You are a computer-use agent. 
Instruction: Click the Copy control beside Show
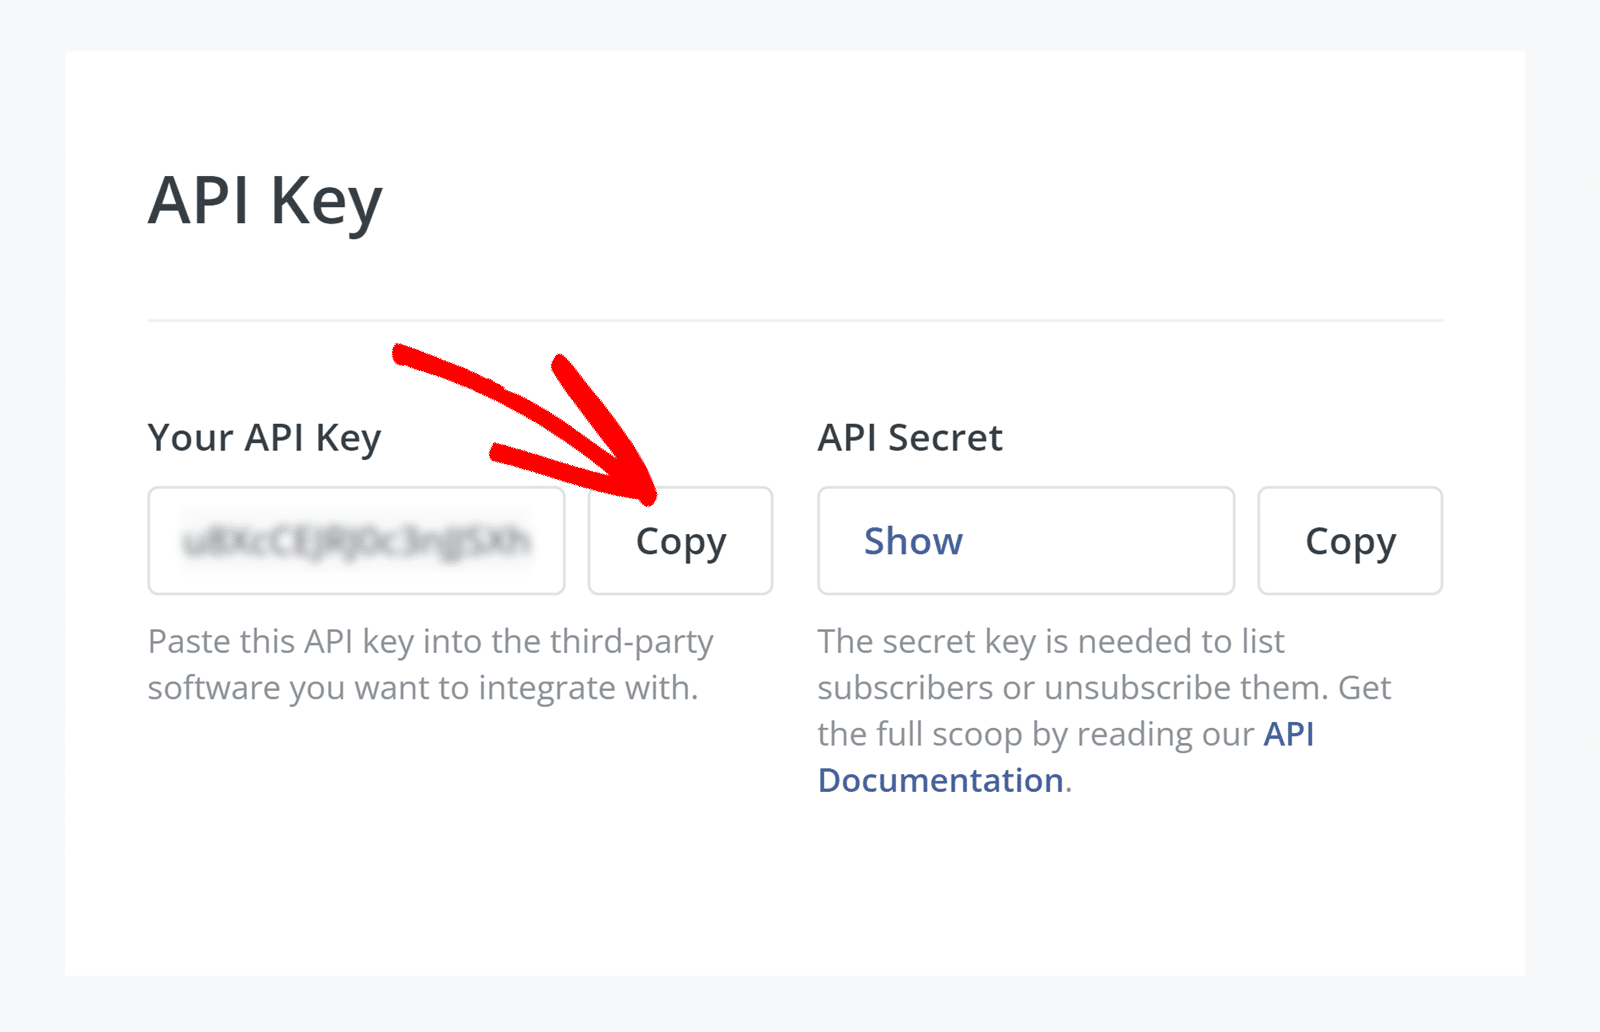click(1349, 541)
